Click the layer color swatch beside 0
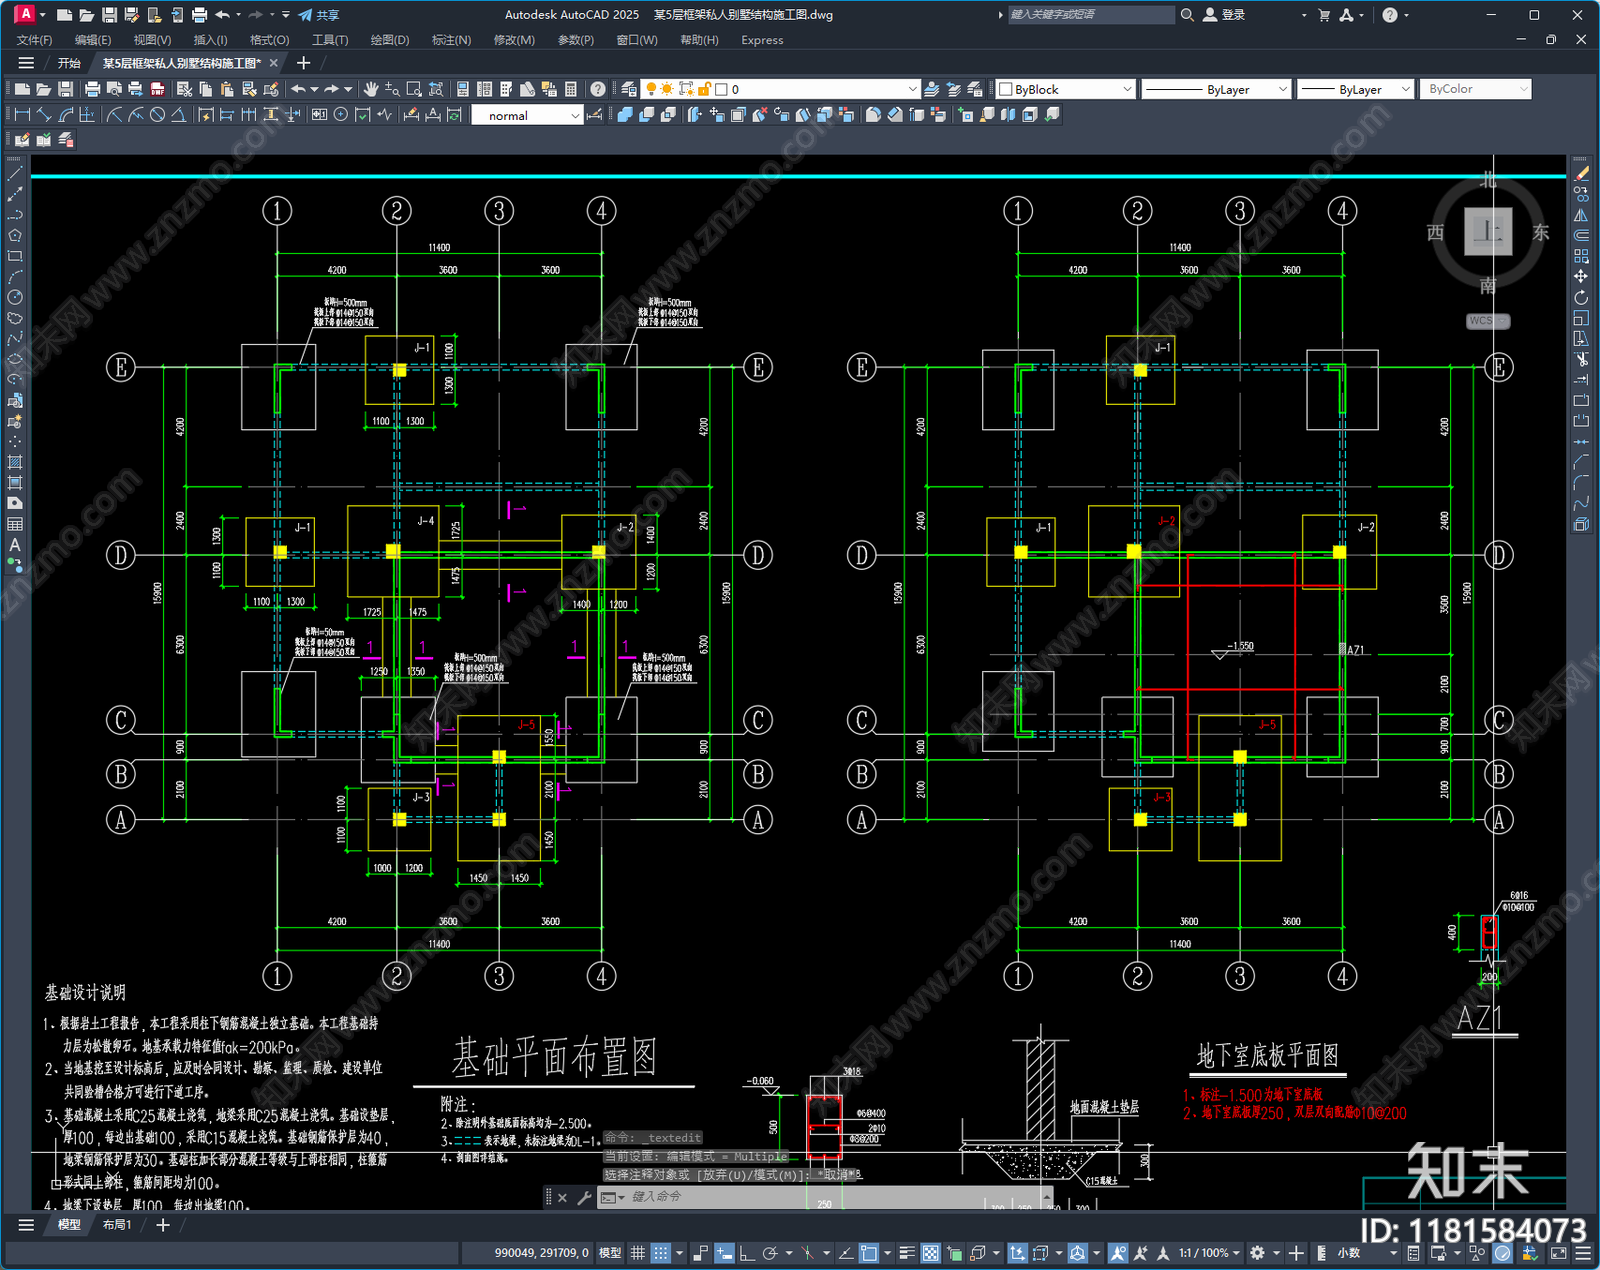This screenshot has height=1270, width=1600. [x=721, y=89]
